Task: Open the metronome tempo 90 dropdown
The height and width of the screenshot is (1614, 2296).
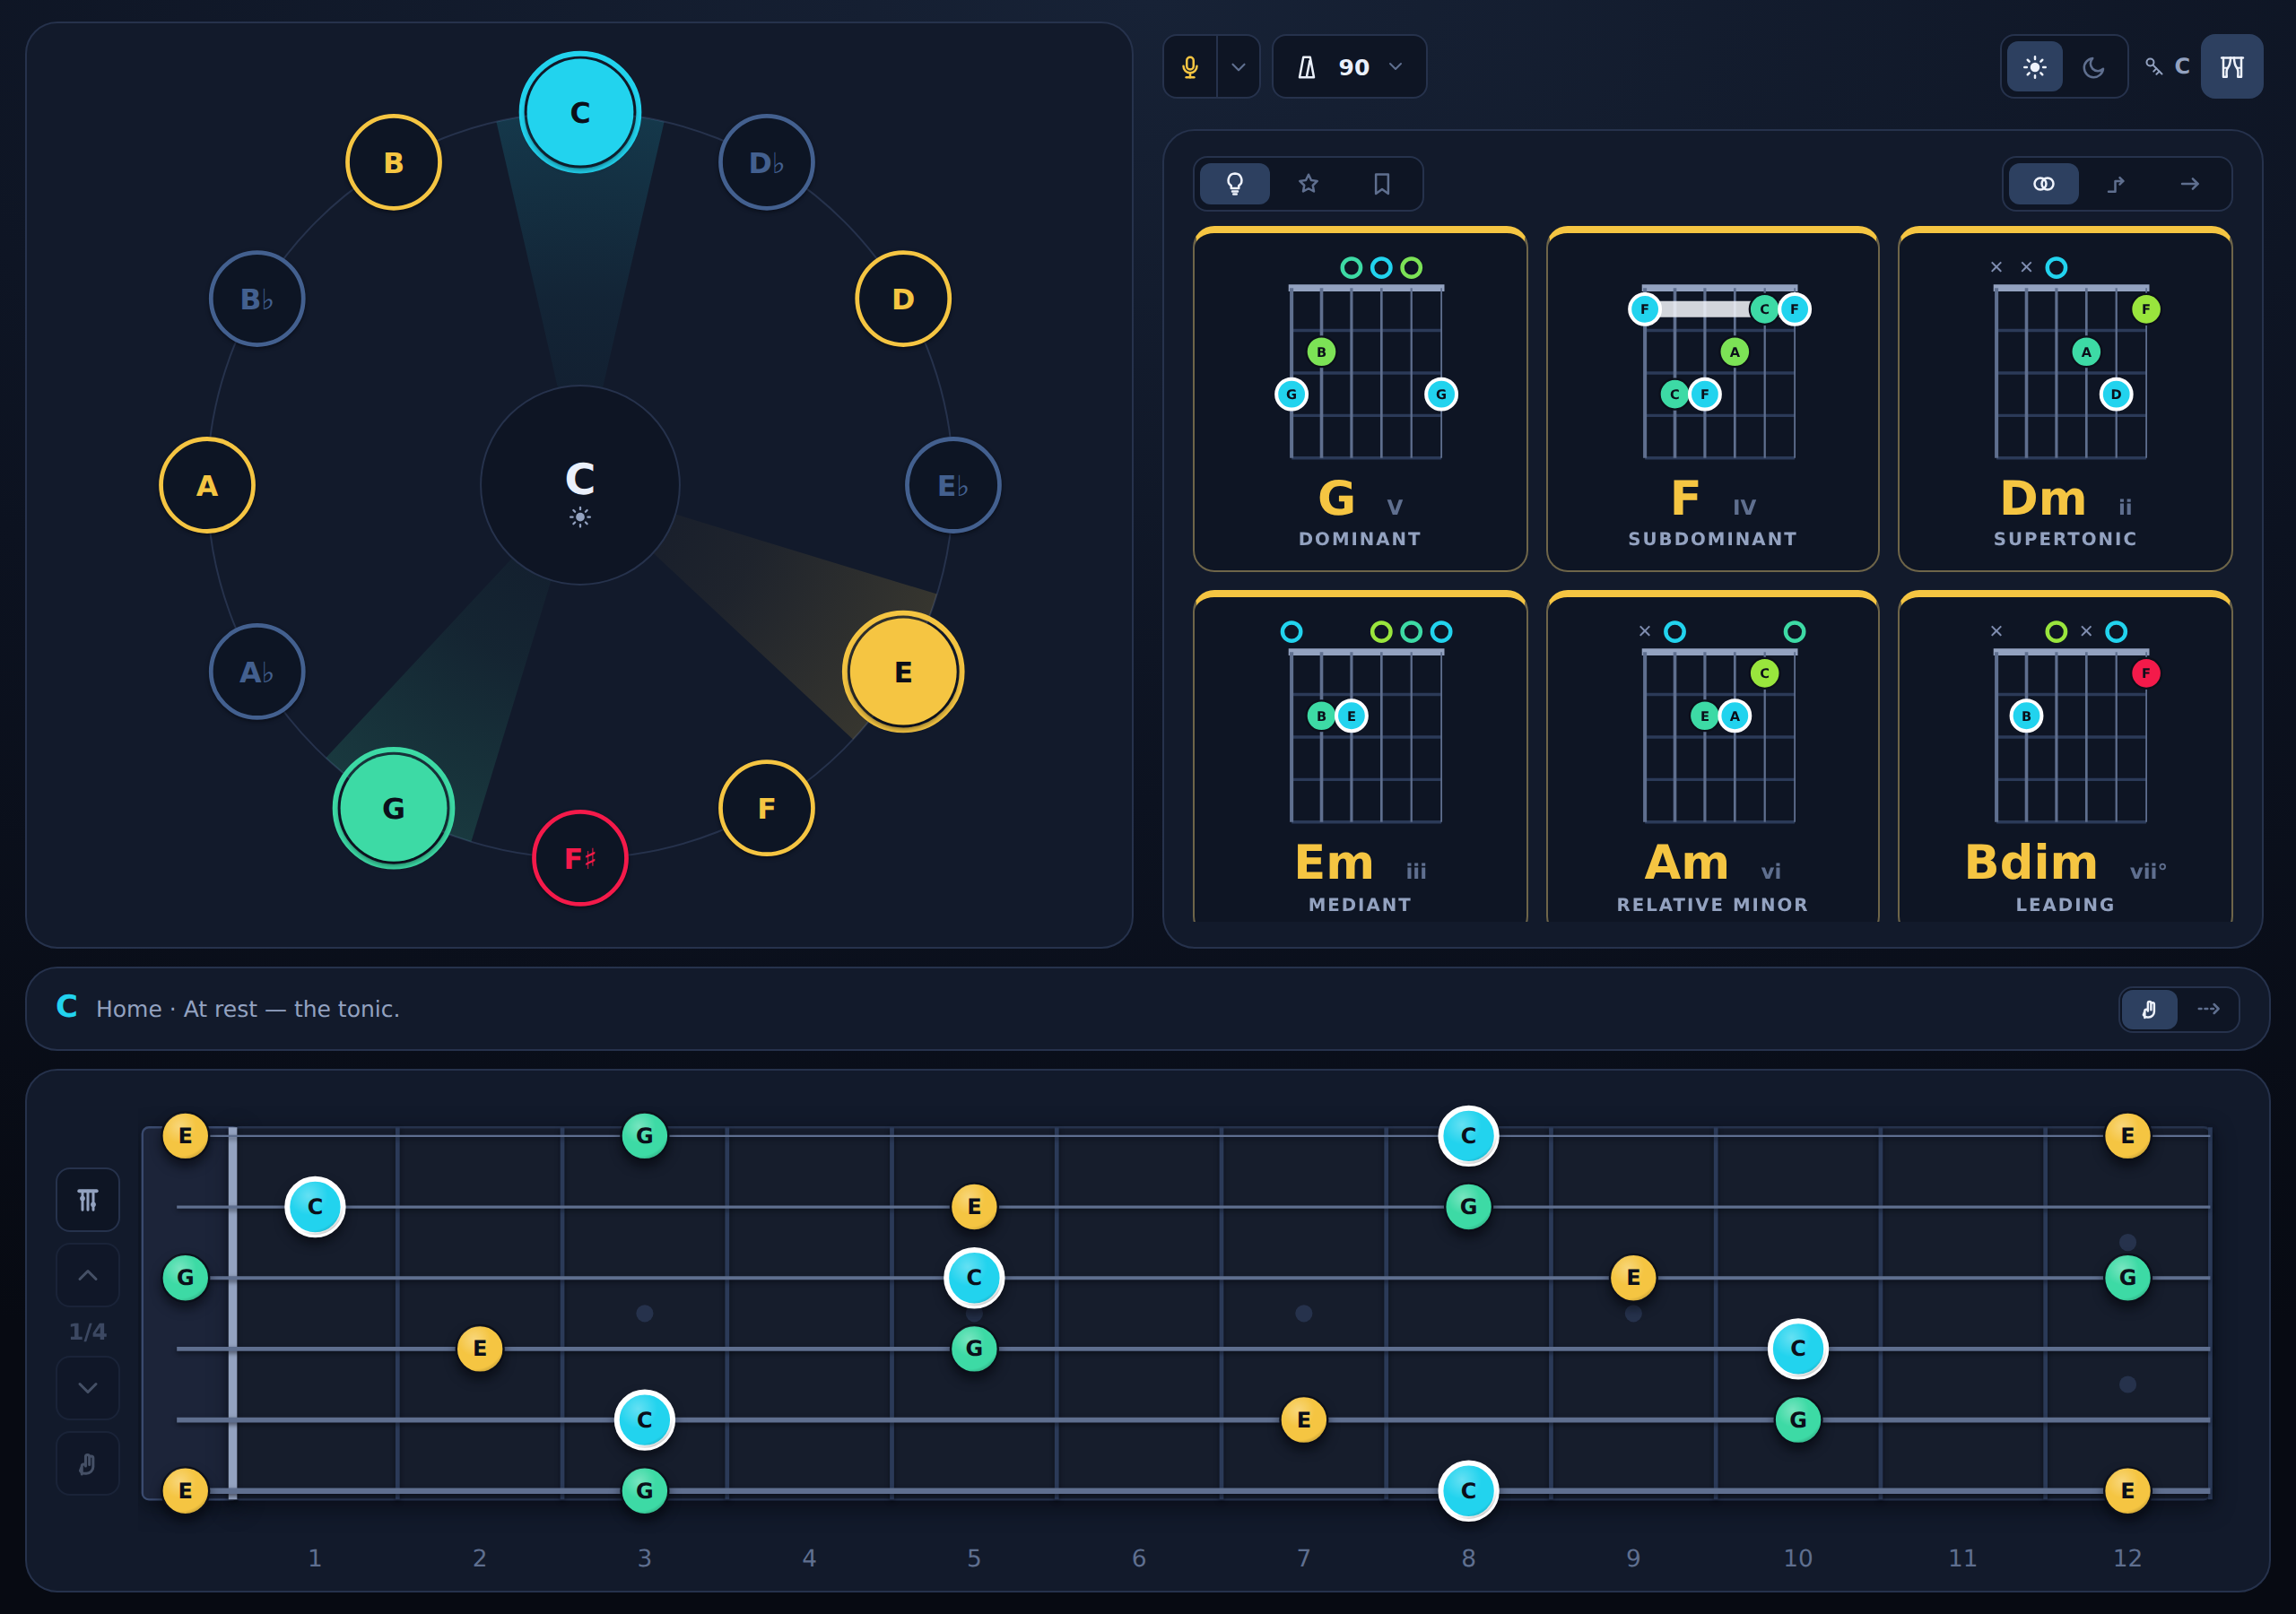Action: click(x=1349, y=67)
